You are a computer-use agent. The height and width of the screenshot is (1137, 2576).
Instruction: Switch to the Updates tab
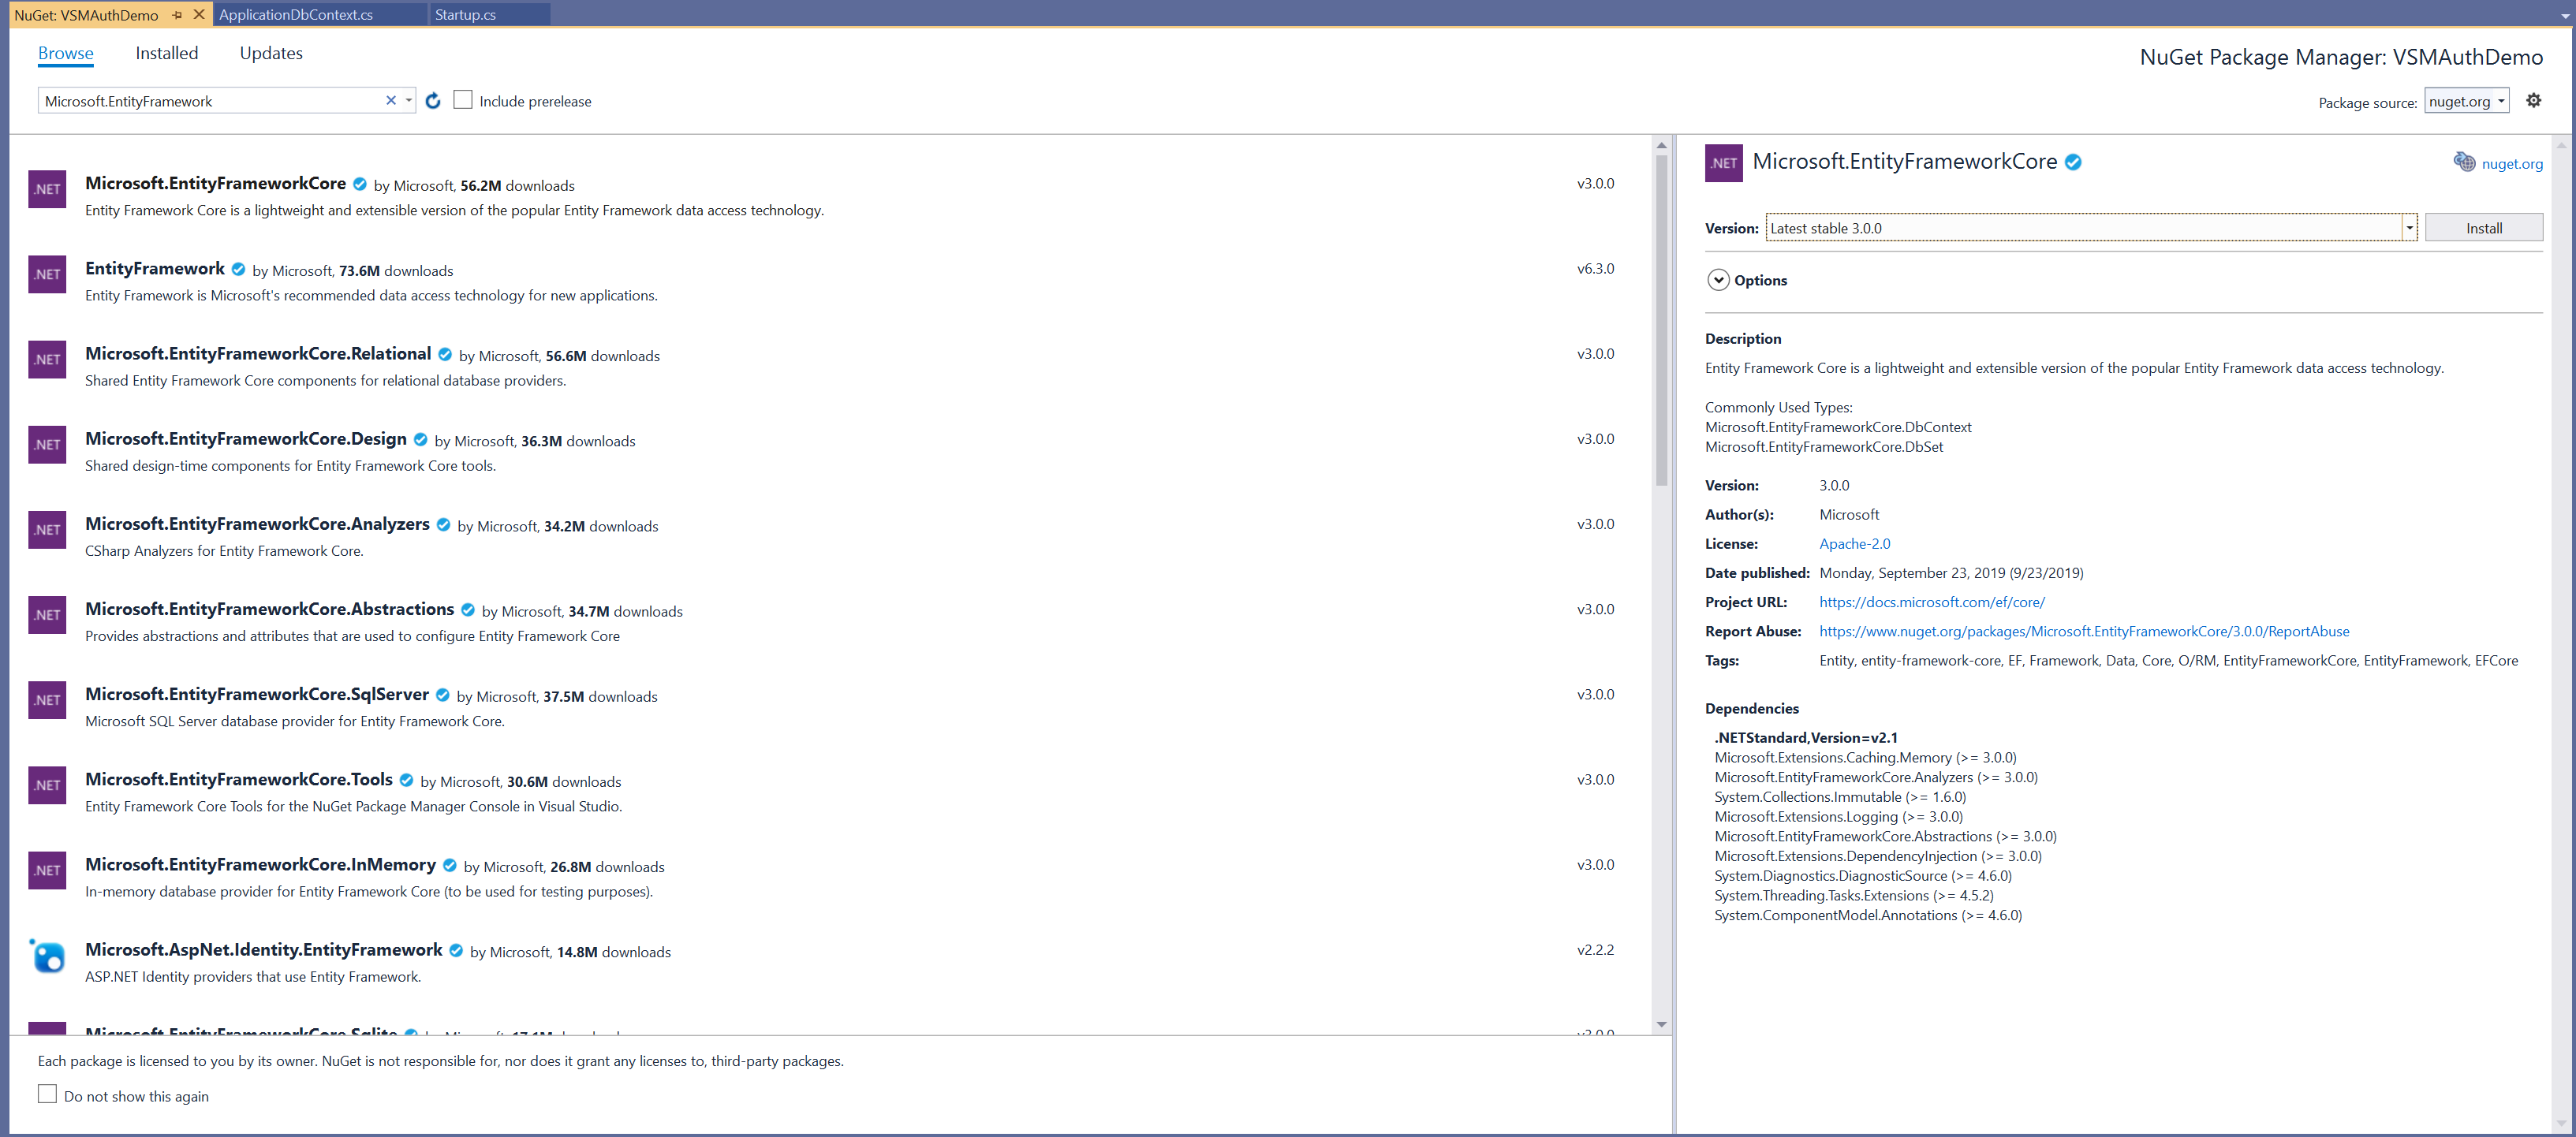coord(271,53)
